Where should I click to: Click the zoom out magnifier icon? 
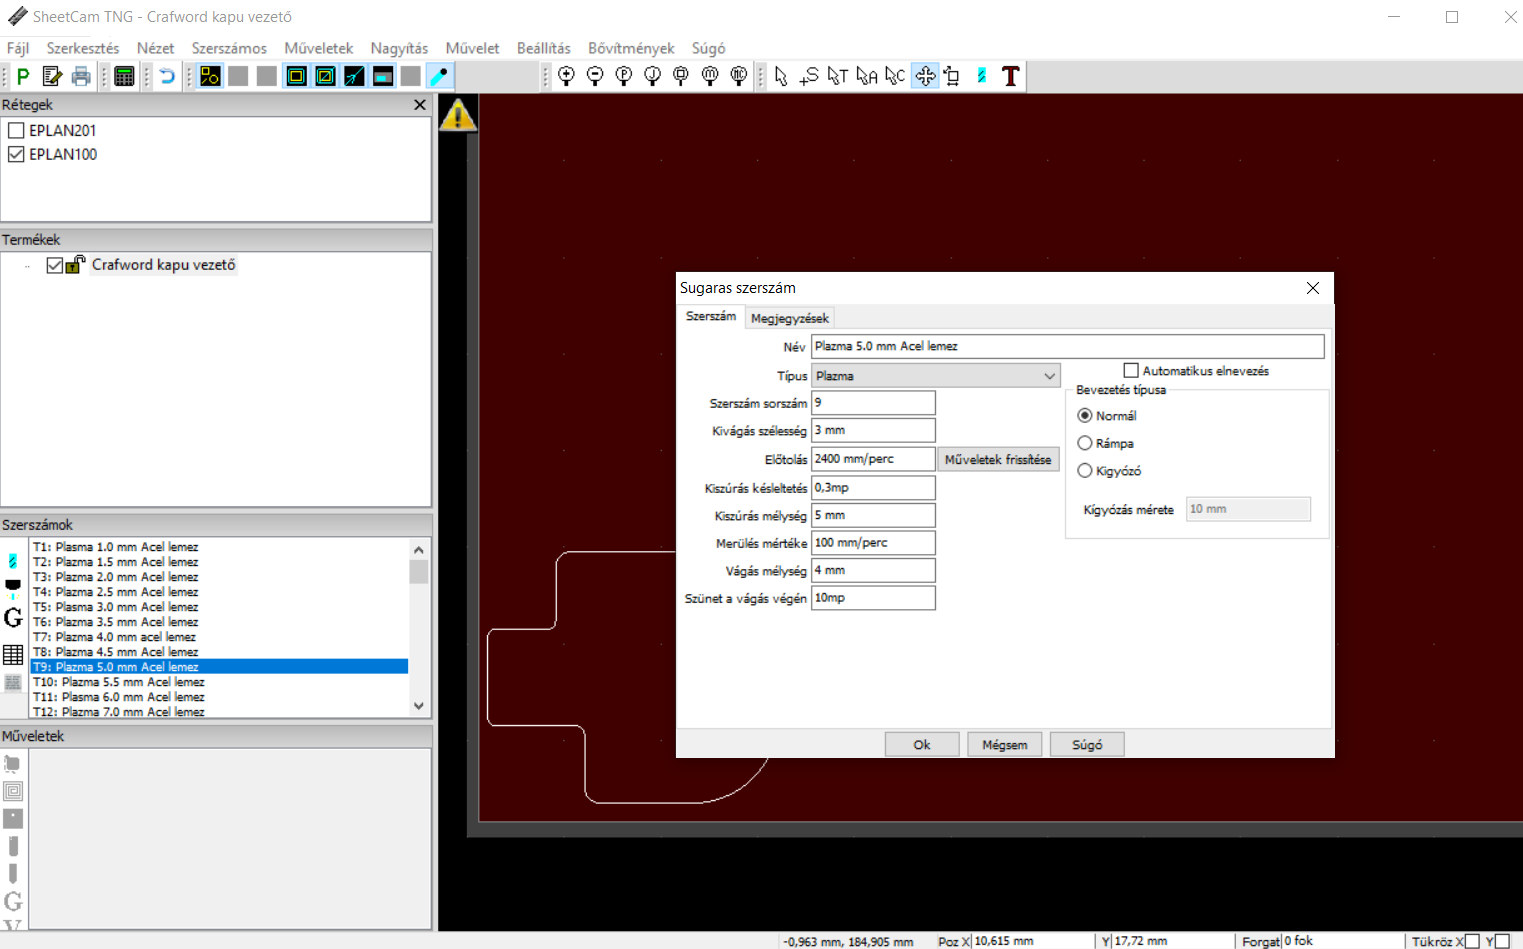pyautogui.click(x=595, y=76)
